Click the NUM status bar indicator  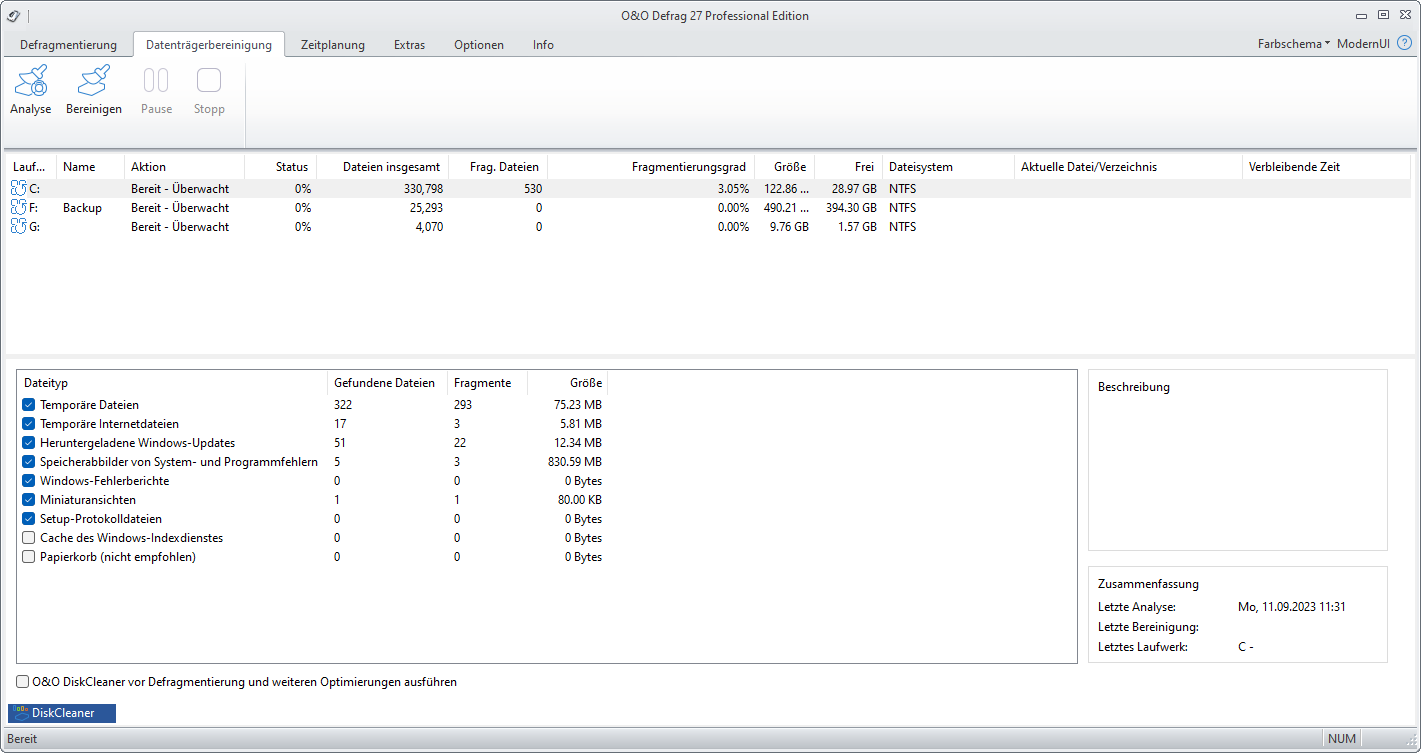1342,739
